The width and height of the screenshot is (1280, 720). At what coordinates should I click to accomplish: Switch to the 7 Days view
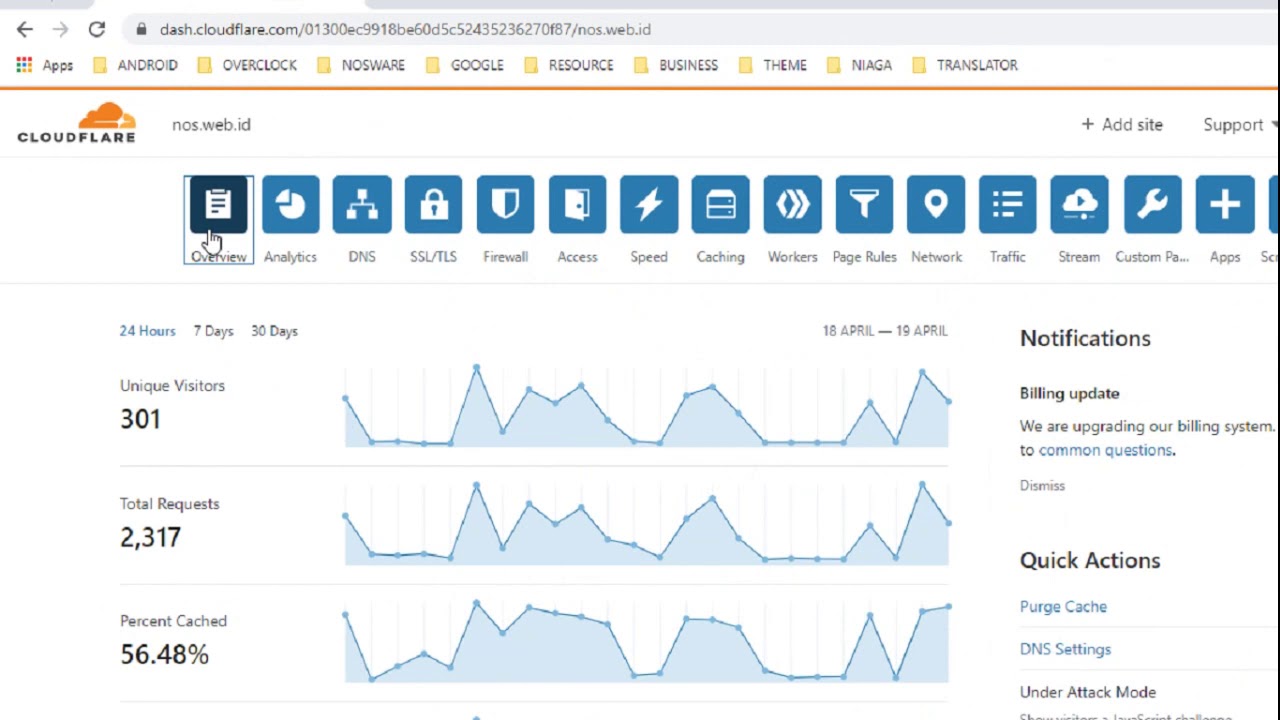pos(213,331)
